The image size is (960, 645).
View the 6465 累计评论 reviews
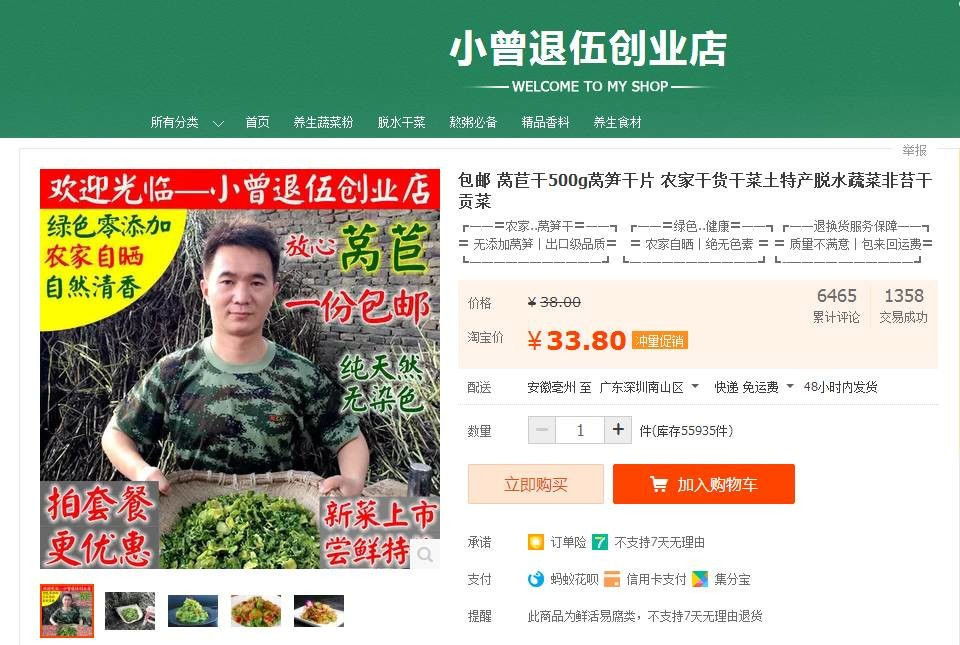[836, 305]
